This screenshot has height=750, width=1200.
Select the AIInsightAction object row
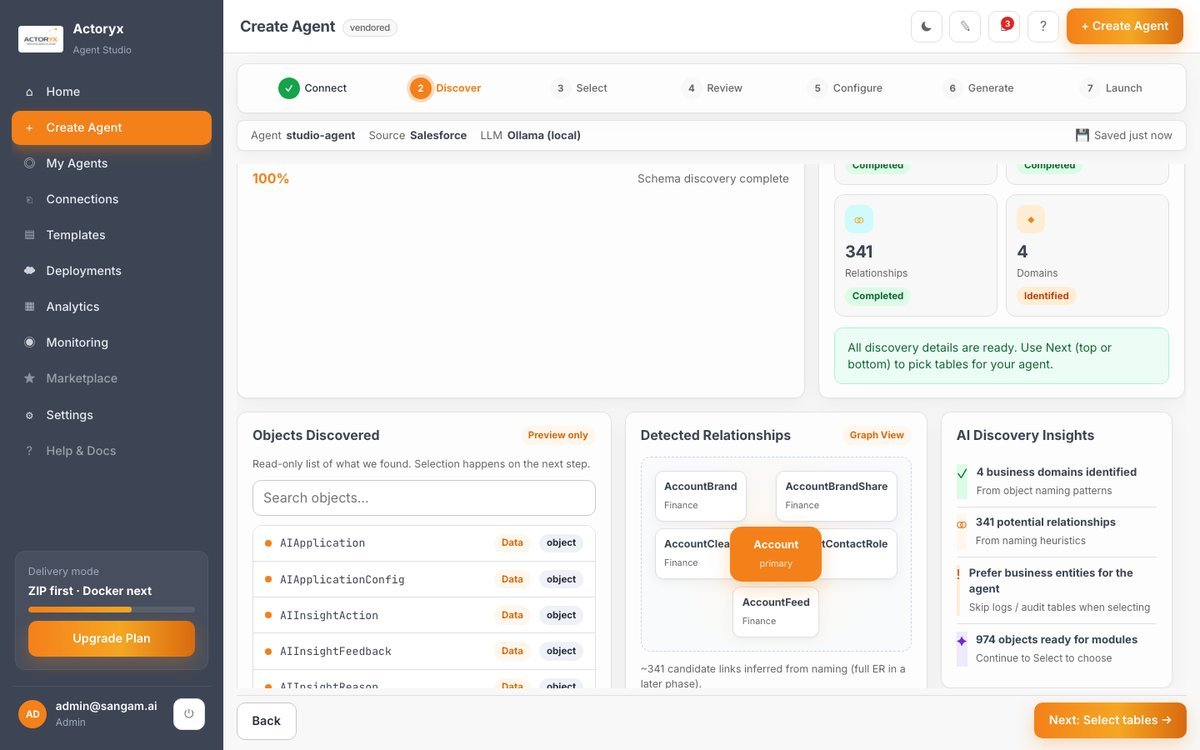pos(424,615)
